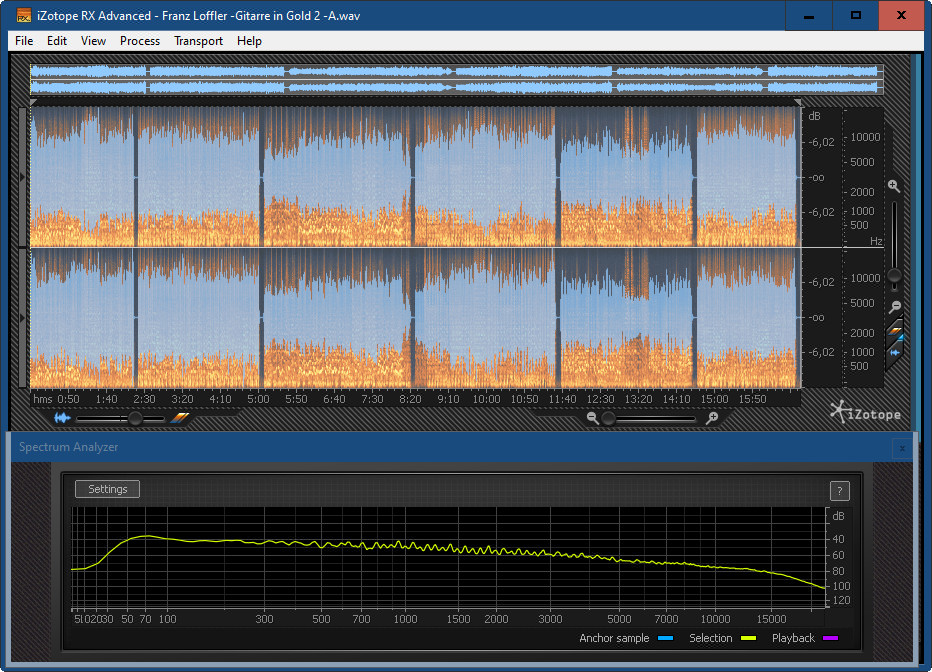This screenshot has height=672, width=932.
Task: Toggle the spectrogram view tab on right side
Action: [x=895, y=331]
